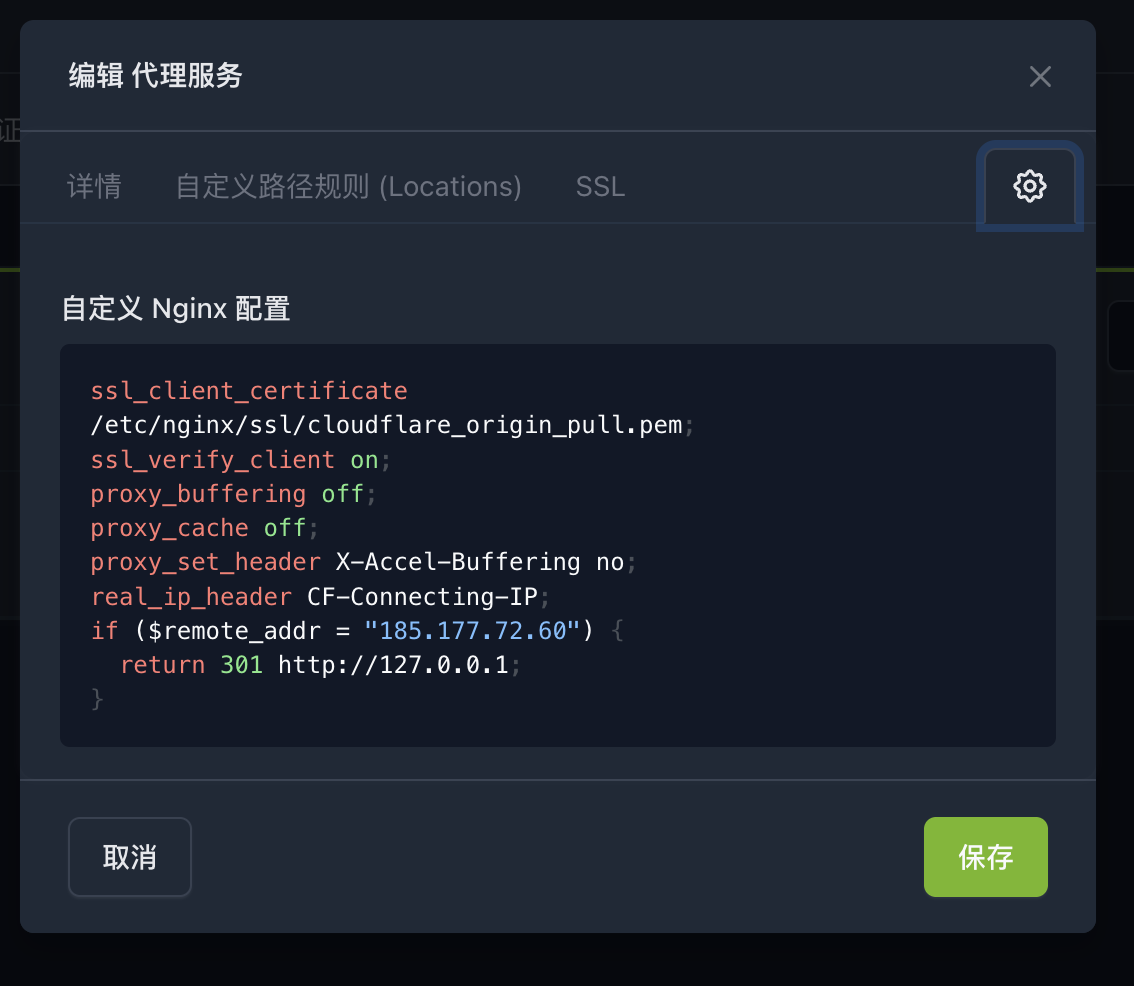Image resolution: width=1134 pixels, height=986 pixels.
Task: Click the proxy_cache off line
Action: pos(204,528)
